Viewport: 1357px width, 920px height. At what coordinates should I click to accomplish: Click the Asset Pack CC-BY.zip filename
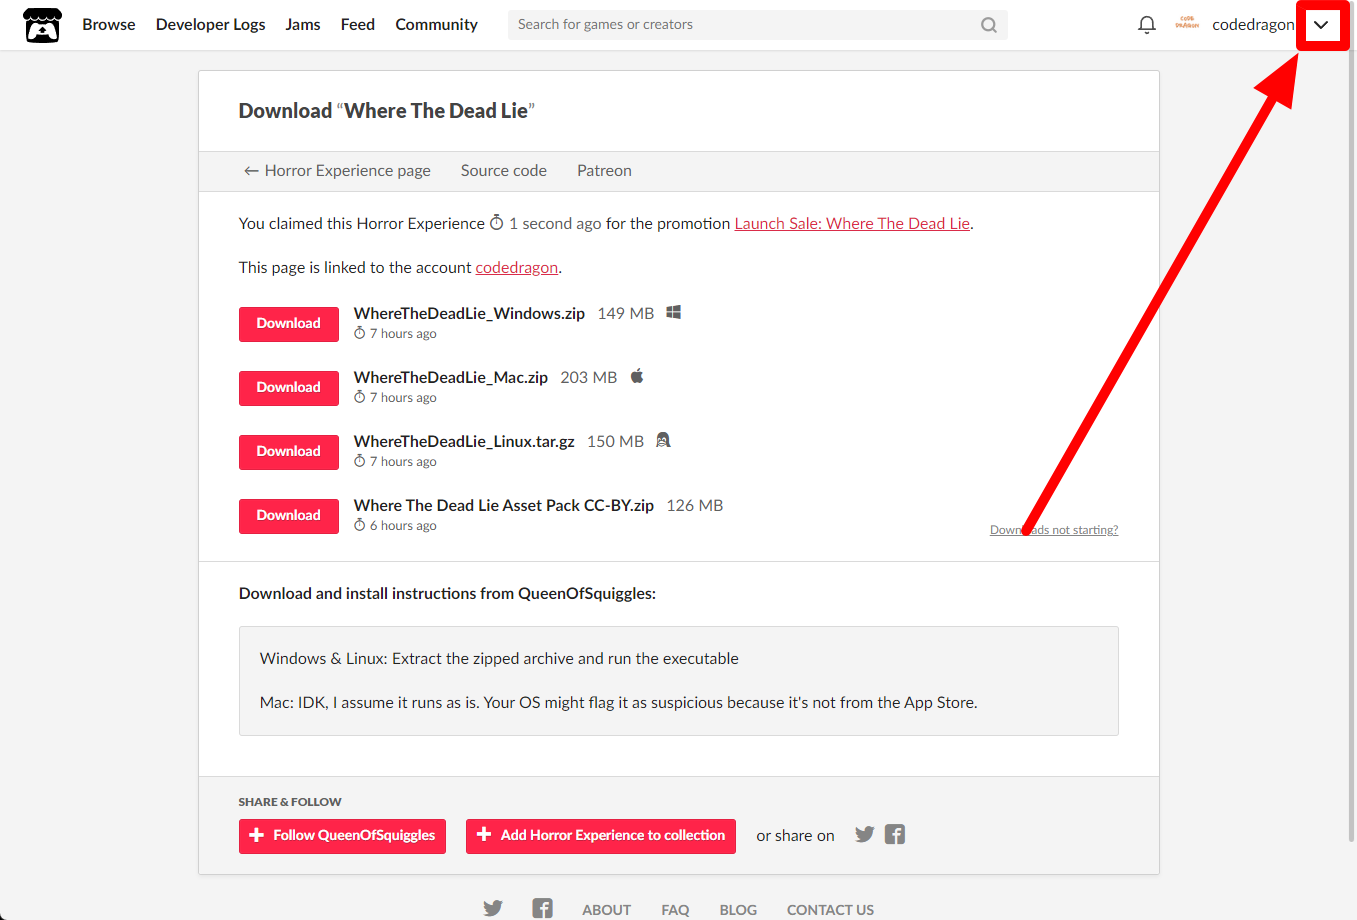[x=504, y=505]
